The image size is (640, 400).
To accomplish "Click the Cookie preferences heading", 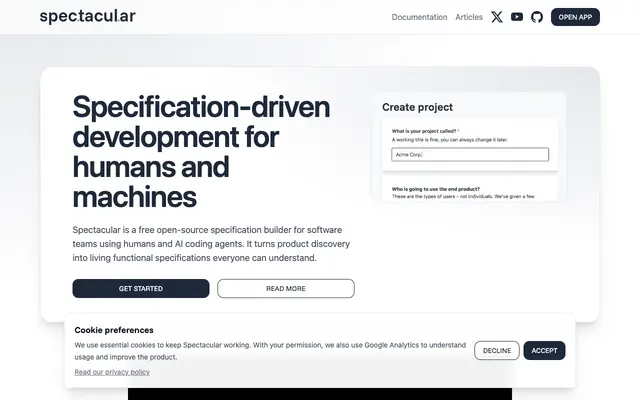I will tap(114, 330).
